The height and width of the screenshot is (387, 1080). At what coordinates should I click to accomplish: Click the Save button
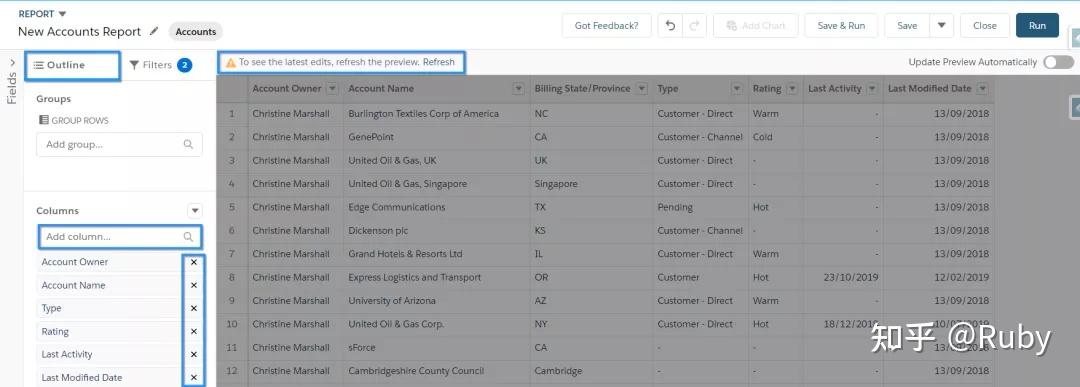[907, 25]
